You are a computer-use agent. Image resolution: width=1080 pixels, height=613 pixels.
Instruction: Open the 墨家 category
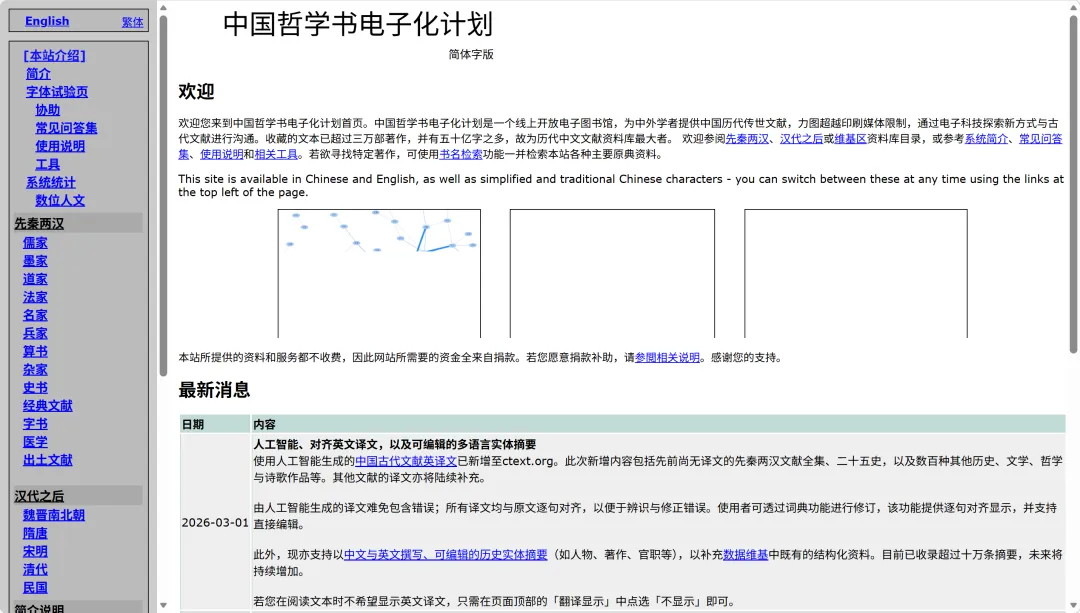pos(35,261)
